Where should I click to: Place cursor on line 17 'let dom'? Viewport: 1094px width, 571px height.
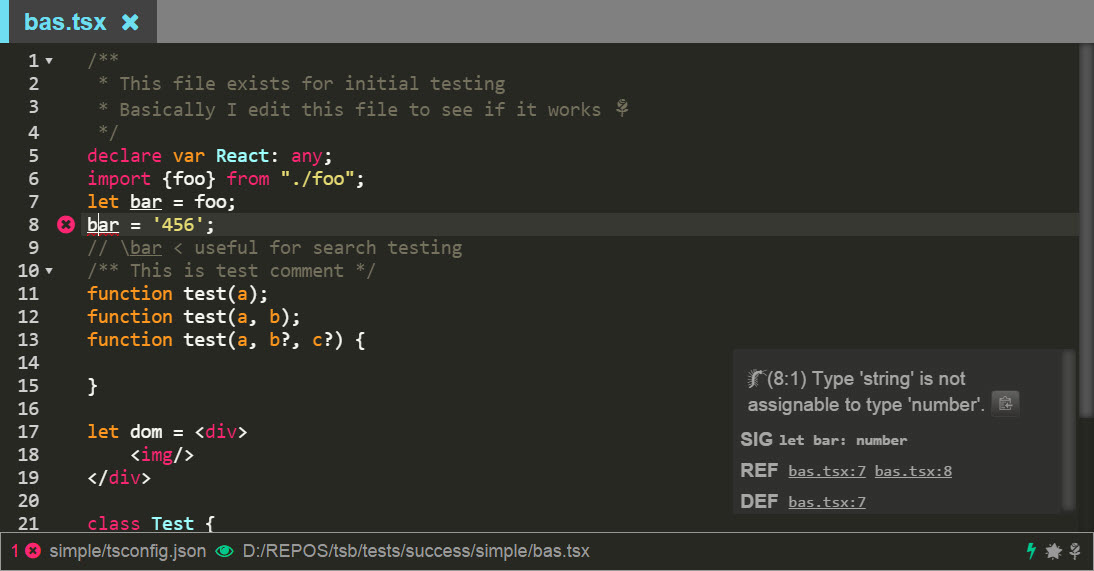click(x=124, y=431)
